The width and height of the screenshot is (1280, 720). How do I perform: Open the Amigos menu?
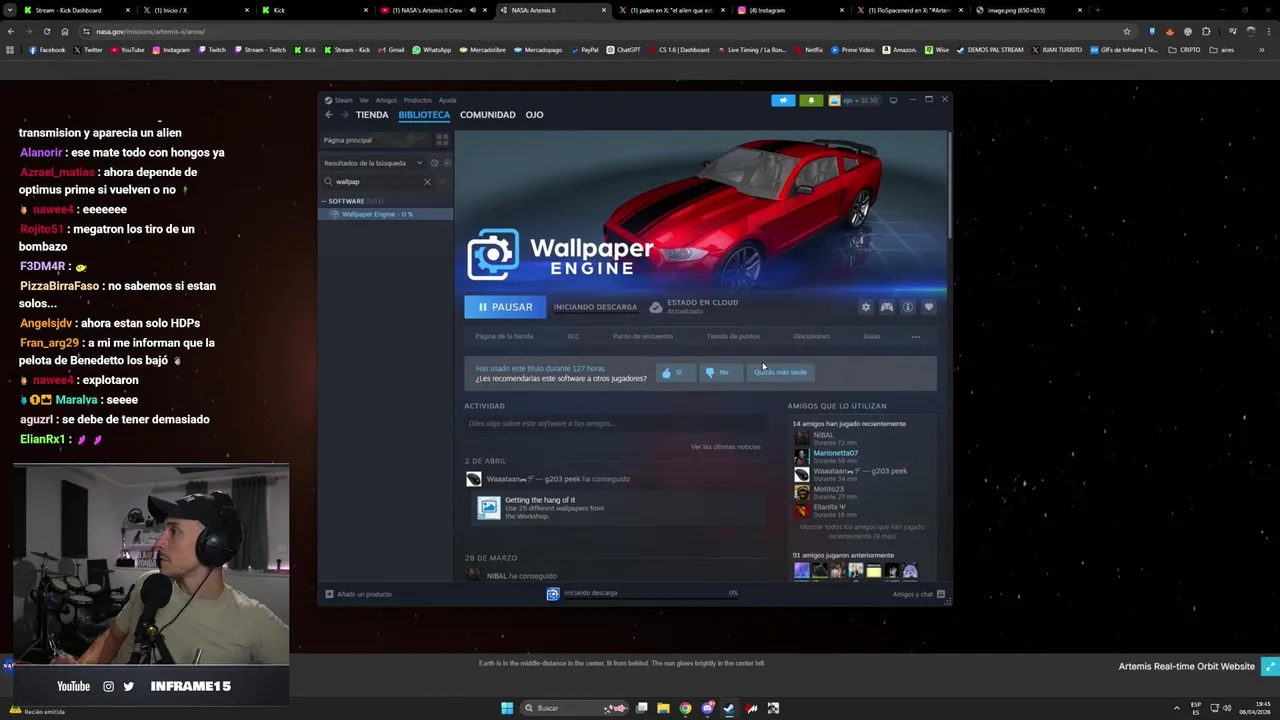point(386,100)
